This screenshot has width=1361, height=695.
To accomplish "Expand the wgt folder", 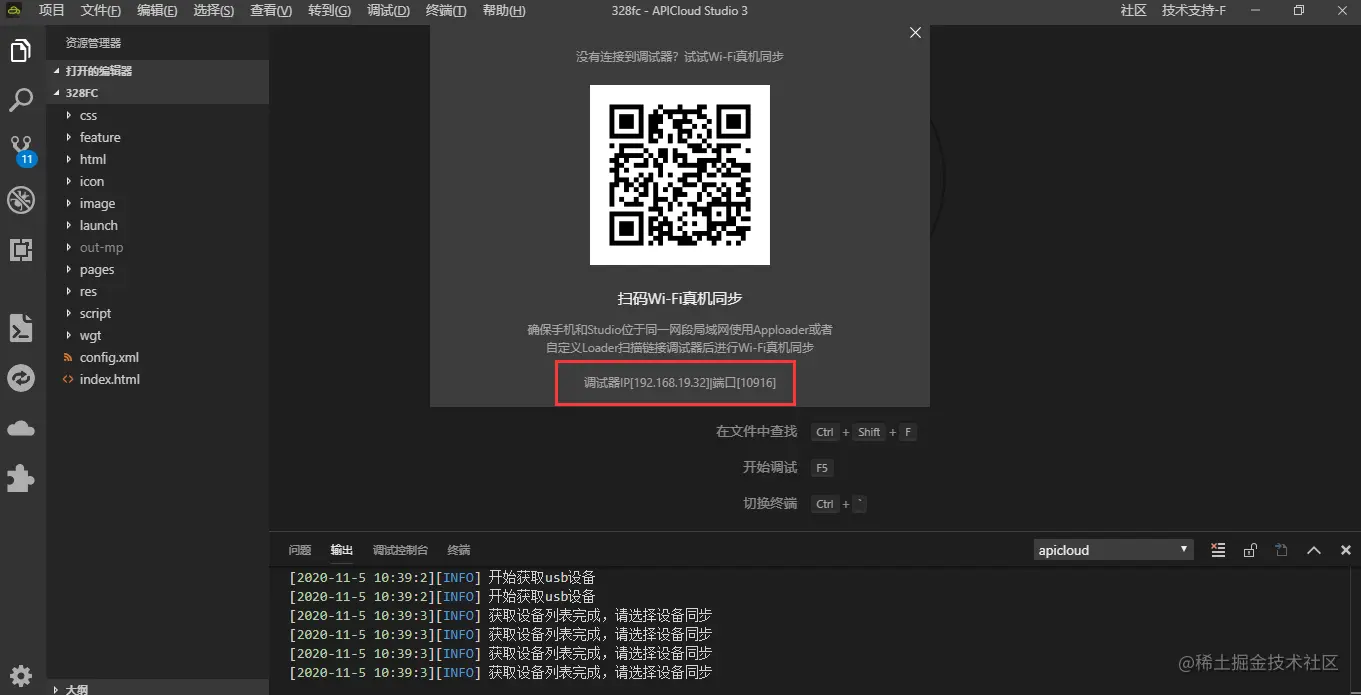I will point(157,335).
